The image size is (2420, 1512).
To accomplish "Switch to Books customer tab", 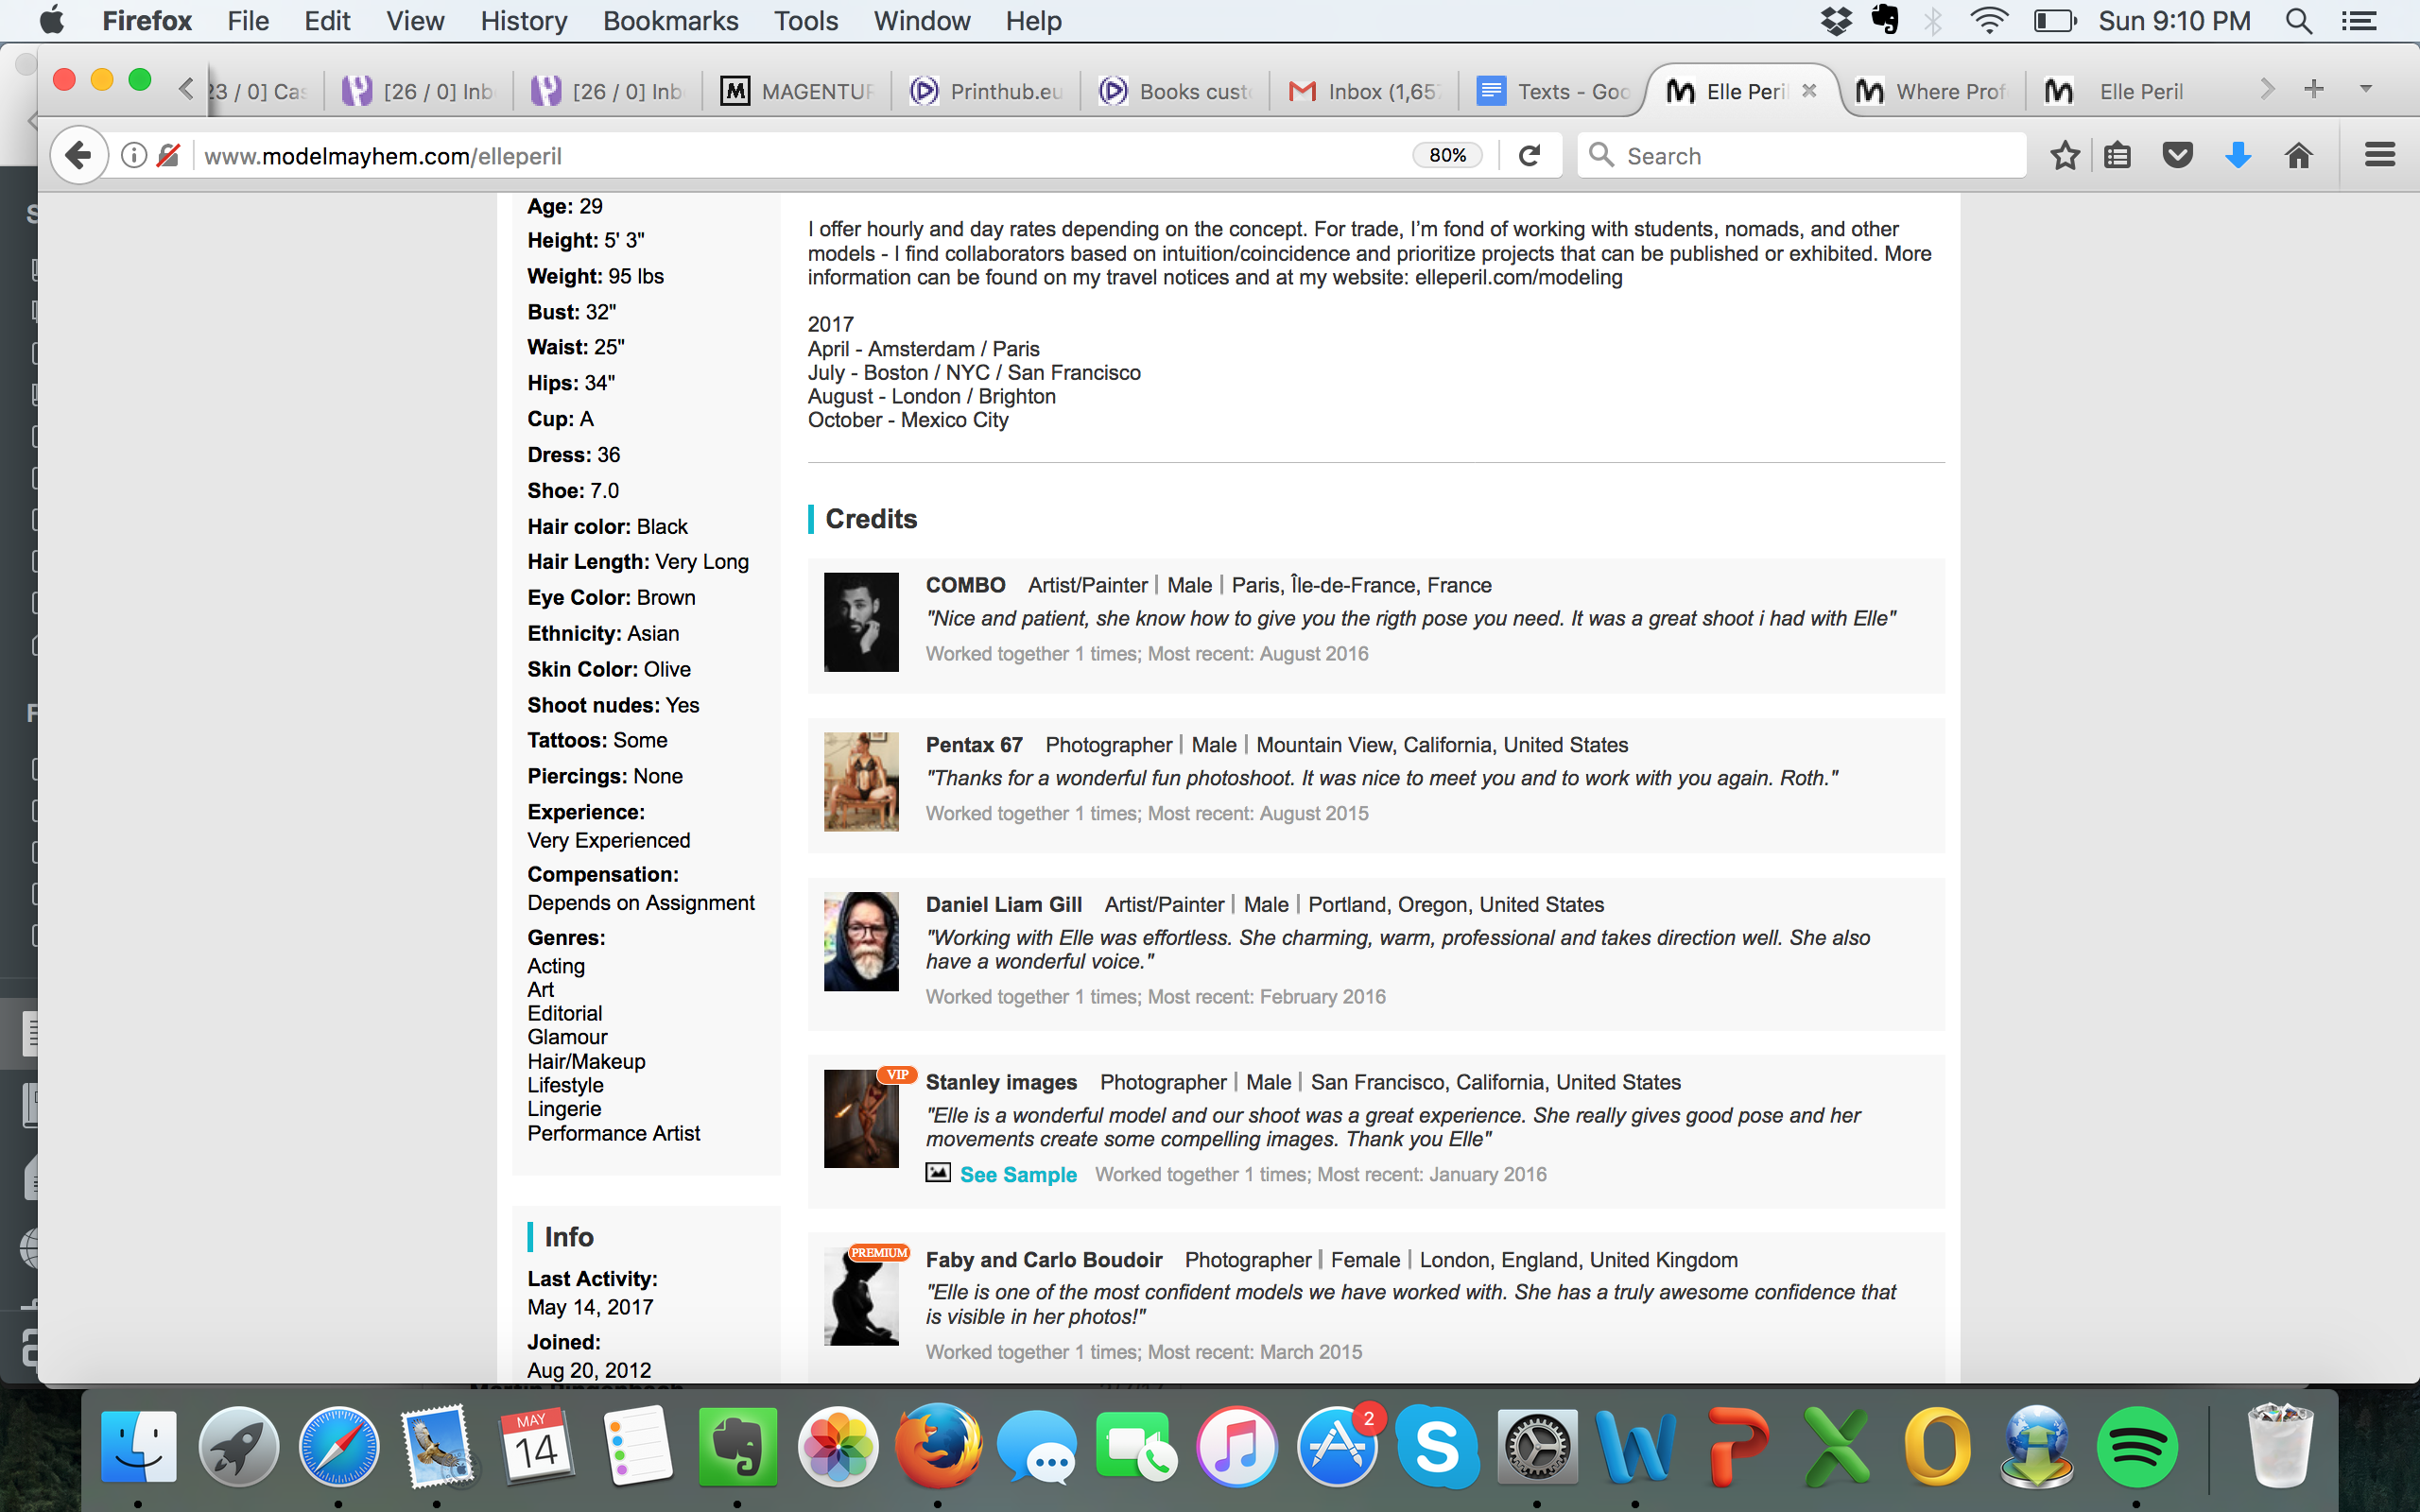I will 1175,91.
